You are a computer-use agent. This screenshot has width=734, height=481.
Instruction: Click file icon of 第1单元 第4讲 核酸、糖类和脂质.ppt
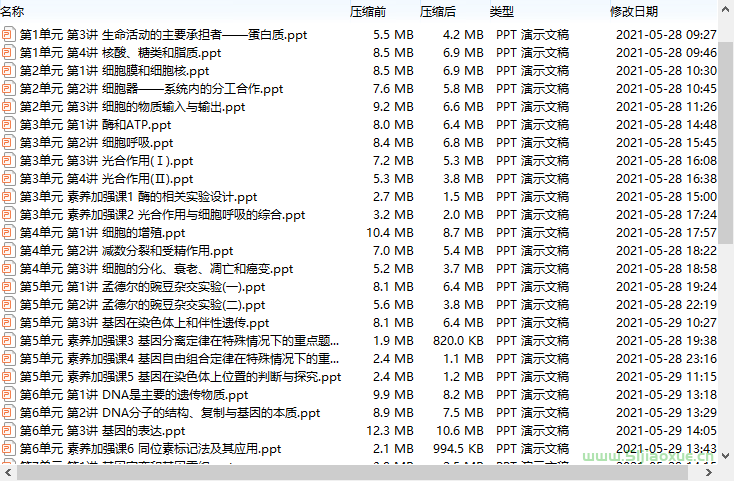click(x=8, y=53)
